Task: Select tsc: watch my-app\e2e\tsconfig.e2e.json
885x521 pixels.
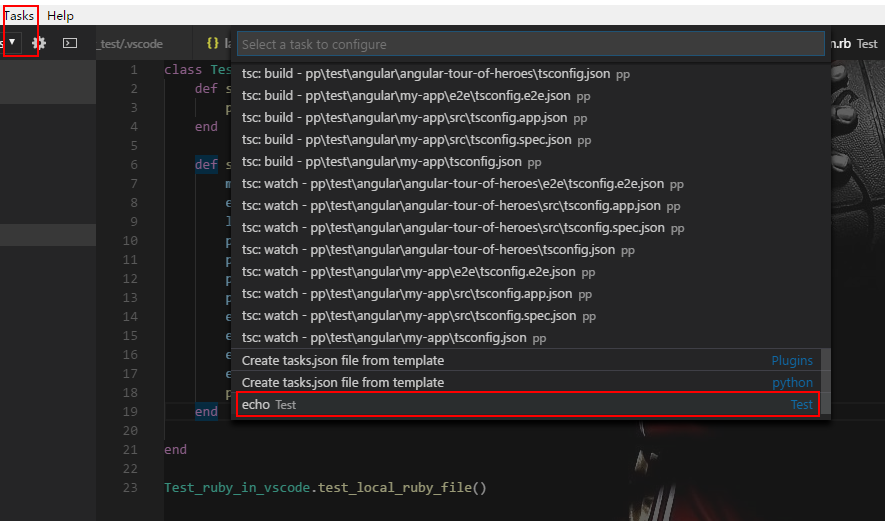Action: click(531, 272)
